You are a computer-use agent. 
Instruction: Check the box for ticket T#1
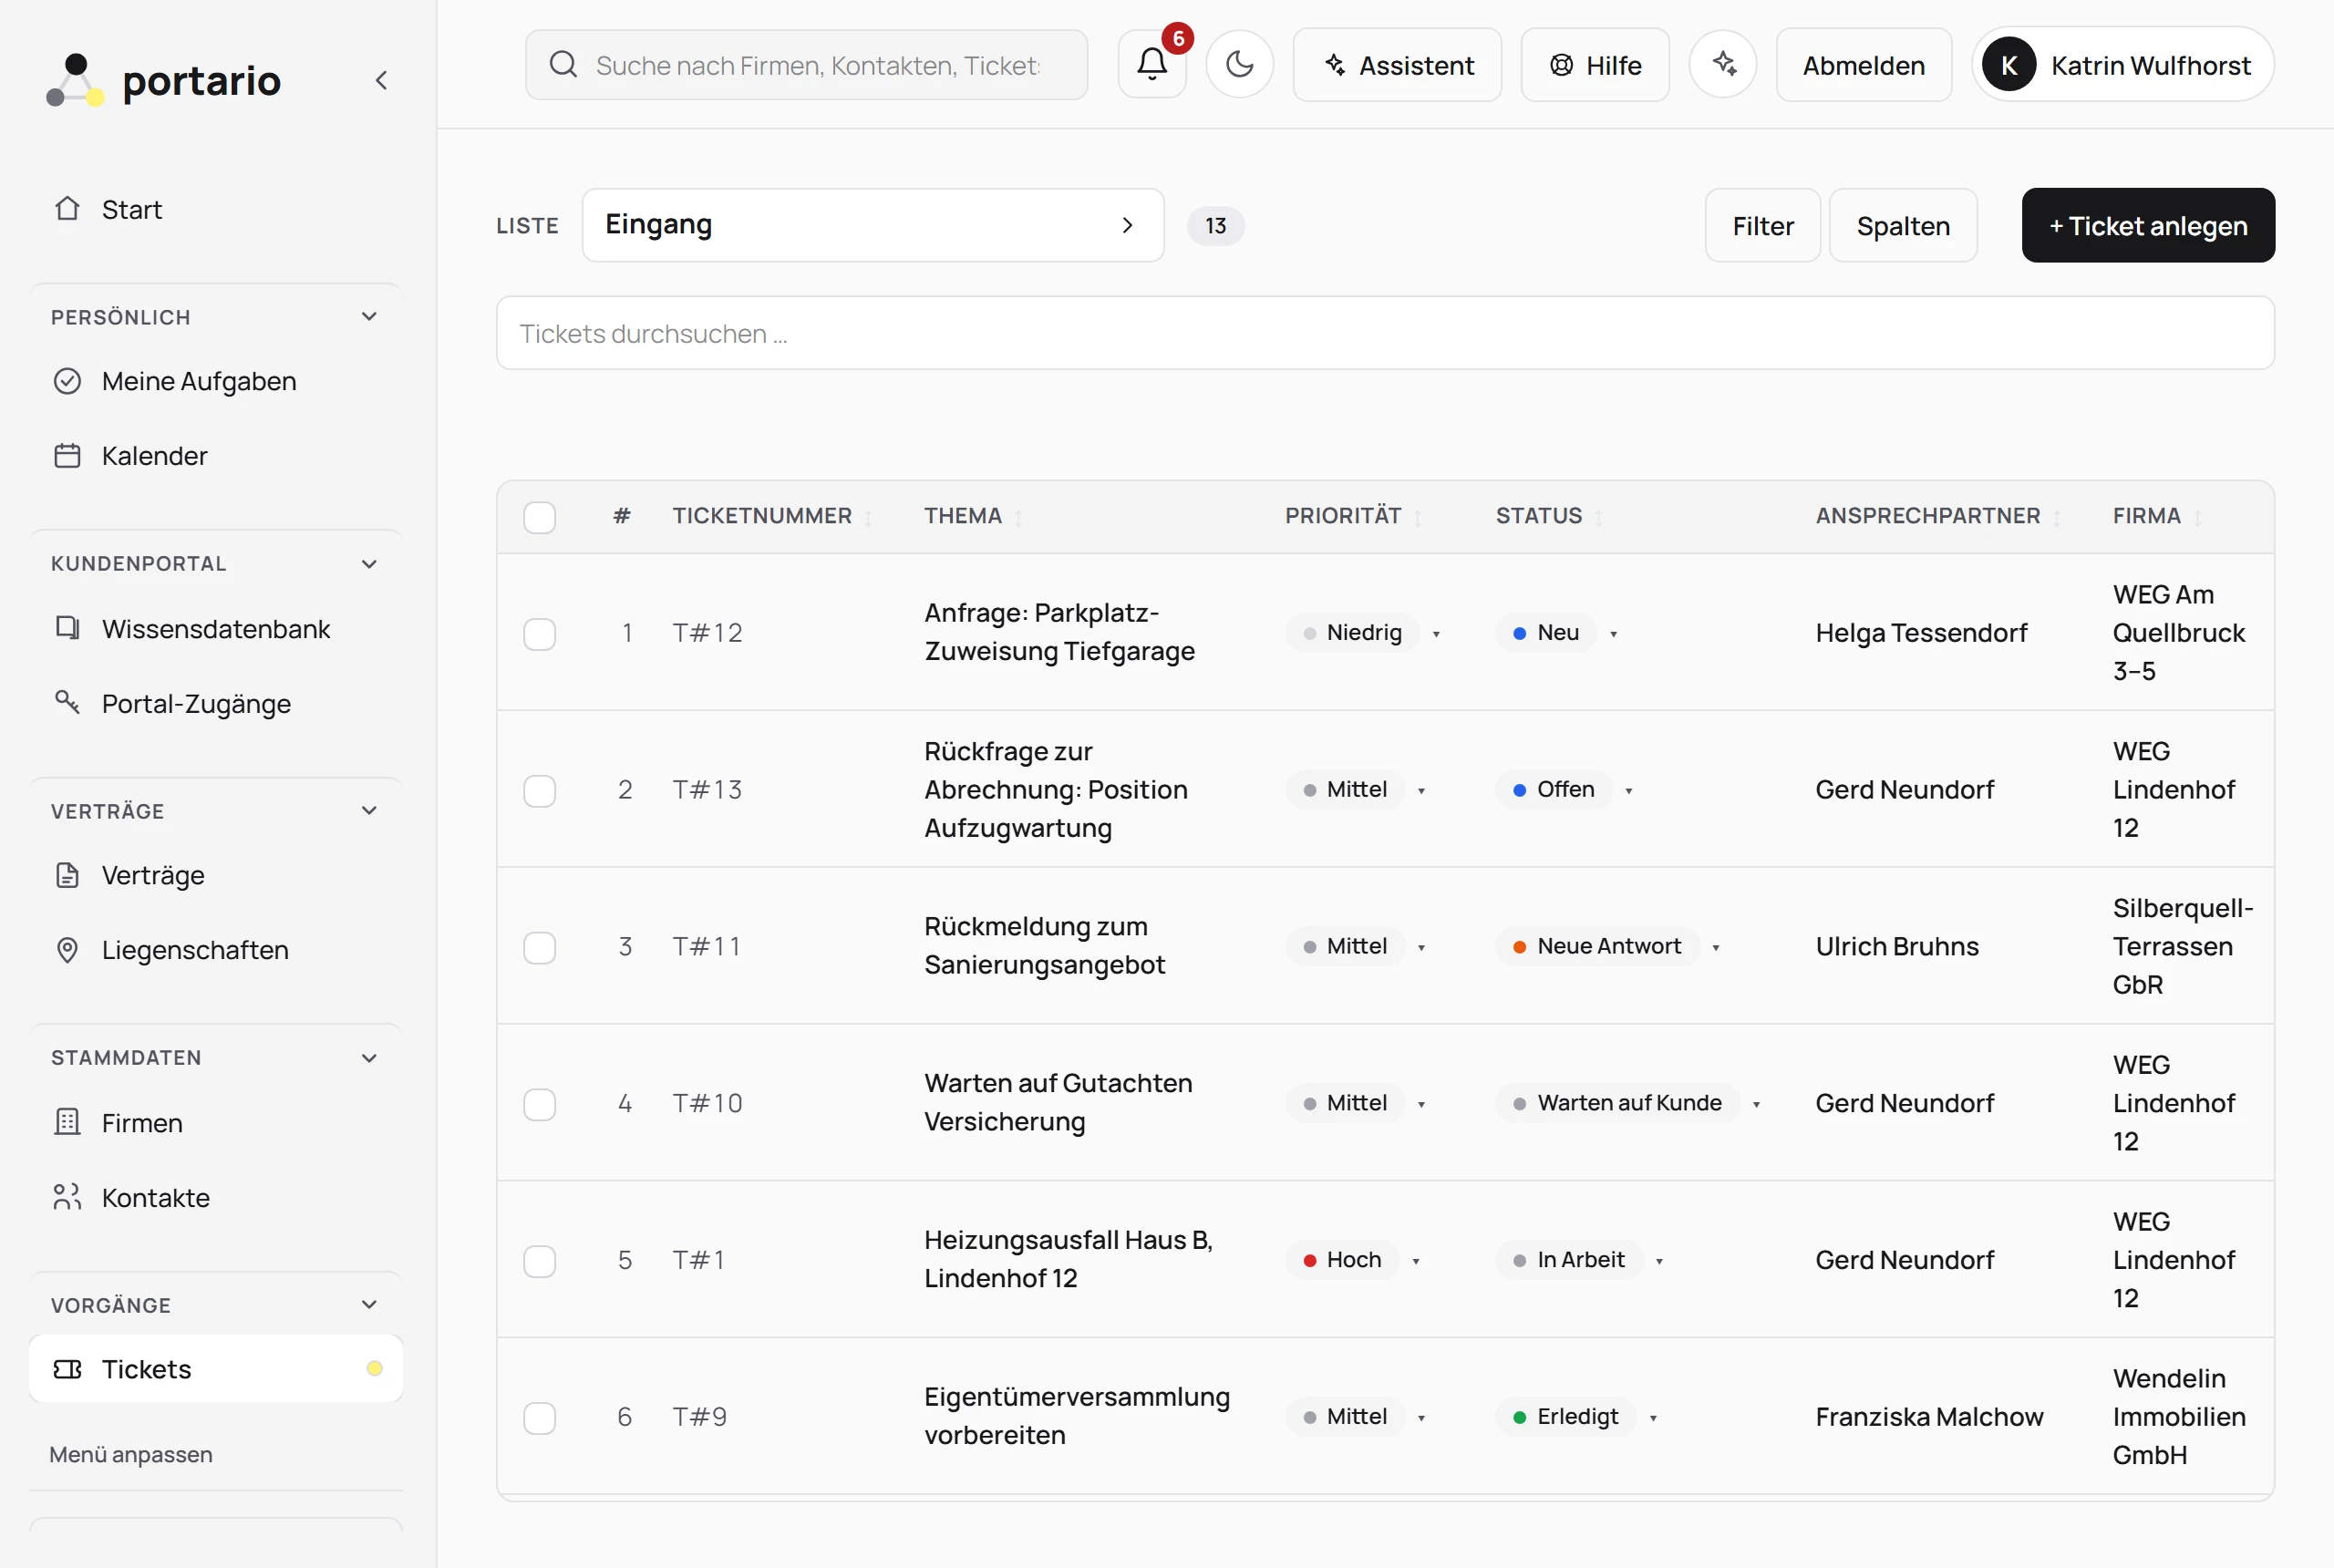click(540, 1261)
